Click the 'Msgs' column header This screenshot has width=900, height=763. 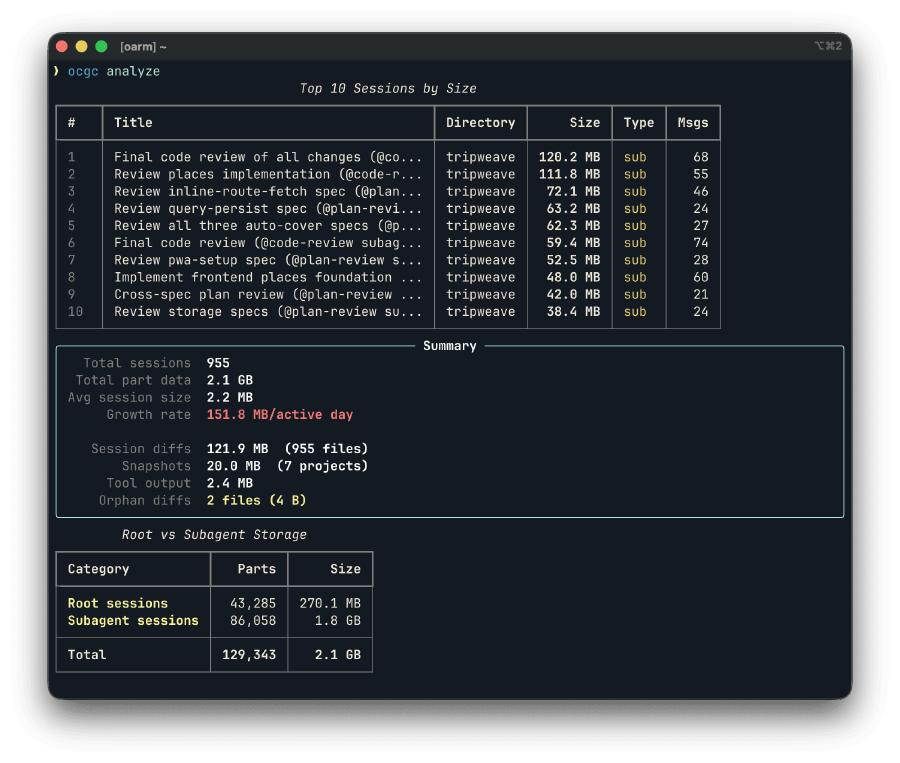[692, 123]
